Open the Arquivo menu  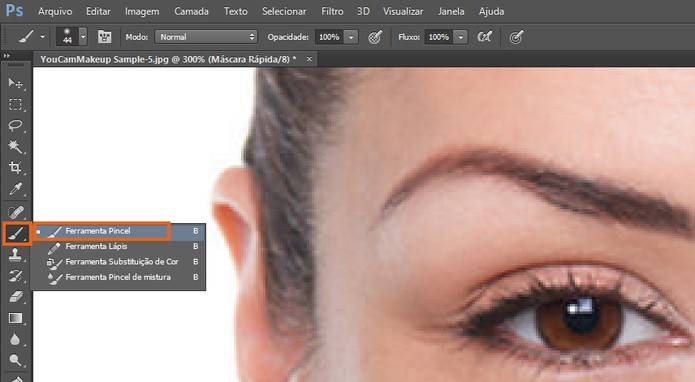[55, 12]
